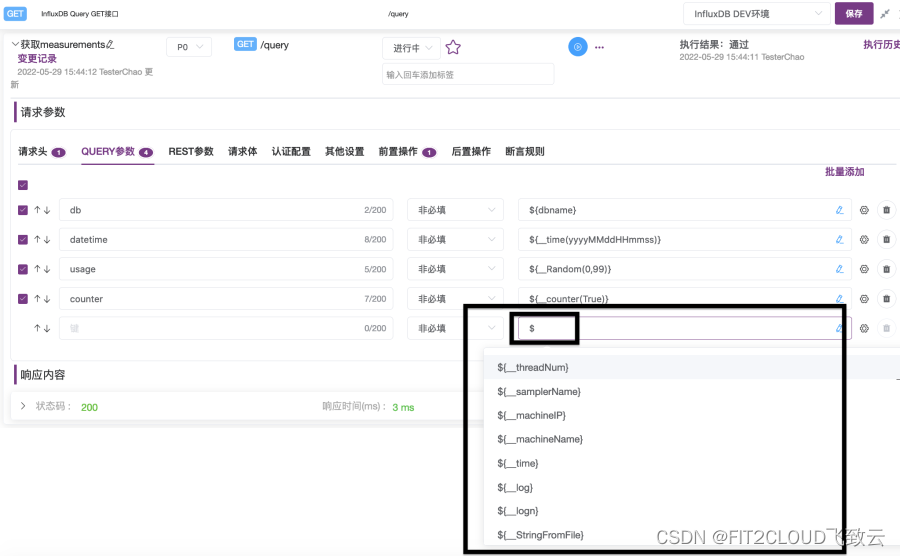Switch to the 前置操作 tab
Viewport: 900px width, 556px height.
[407, 151]
